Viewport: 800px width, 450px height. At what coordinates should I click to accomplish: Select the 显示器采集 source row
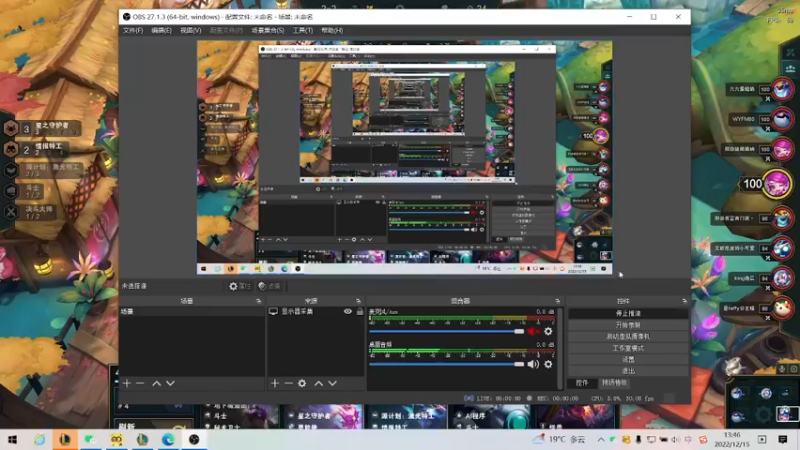[316, 311]
